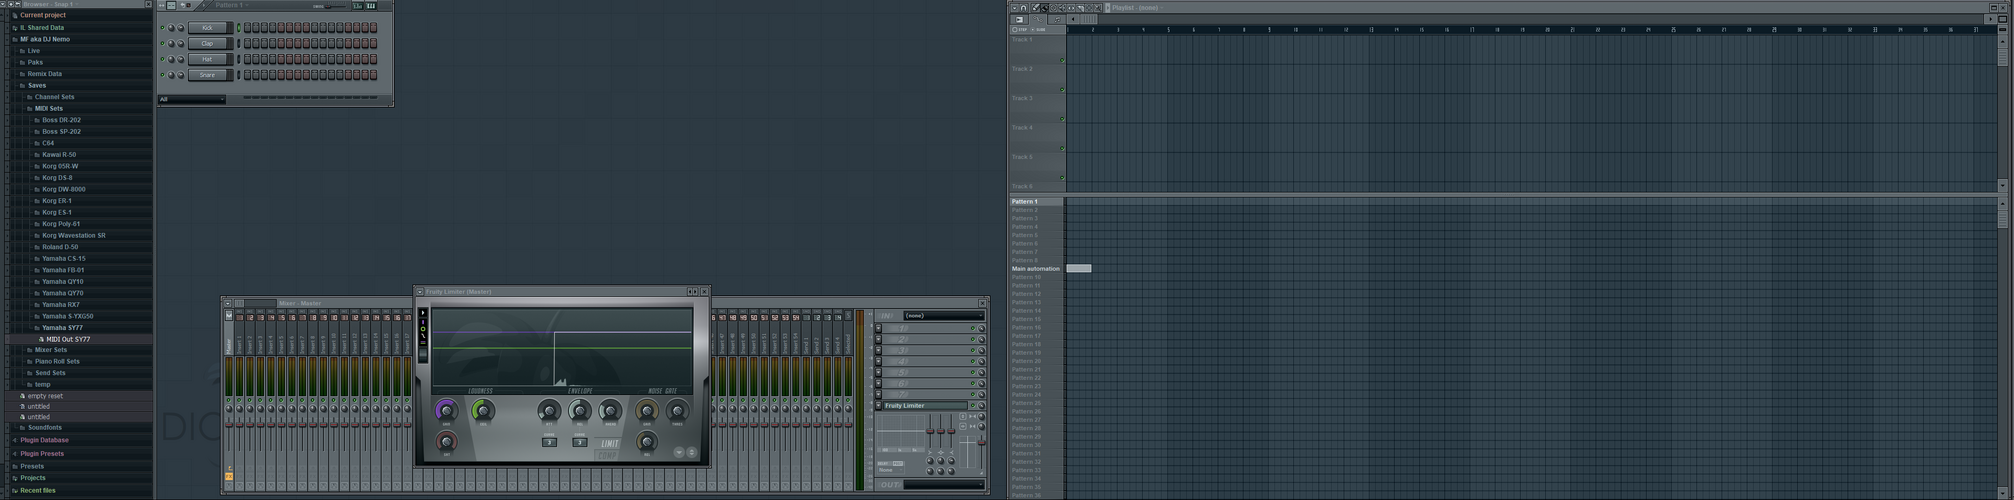
Task: Mute the Kick channel with its green LED
Action: [162, 28]
